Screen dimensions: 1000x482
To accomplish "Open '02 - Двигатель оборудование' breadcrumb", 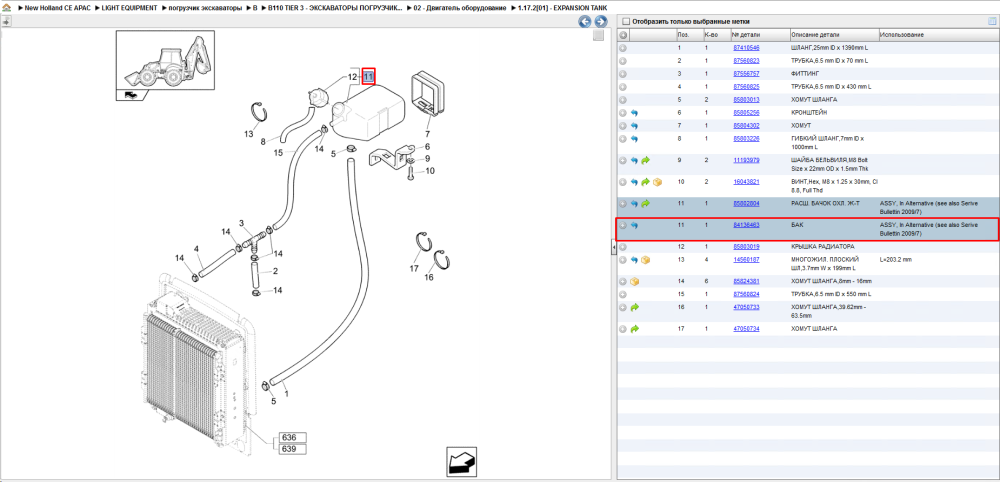I will (460, 8).
